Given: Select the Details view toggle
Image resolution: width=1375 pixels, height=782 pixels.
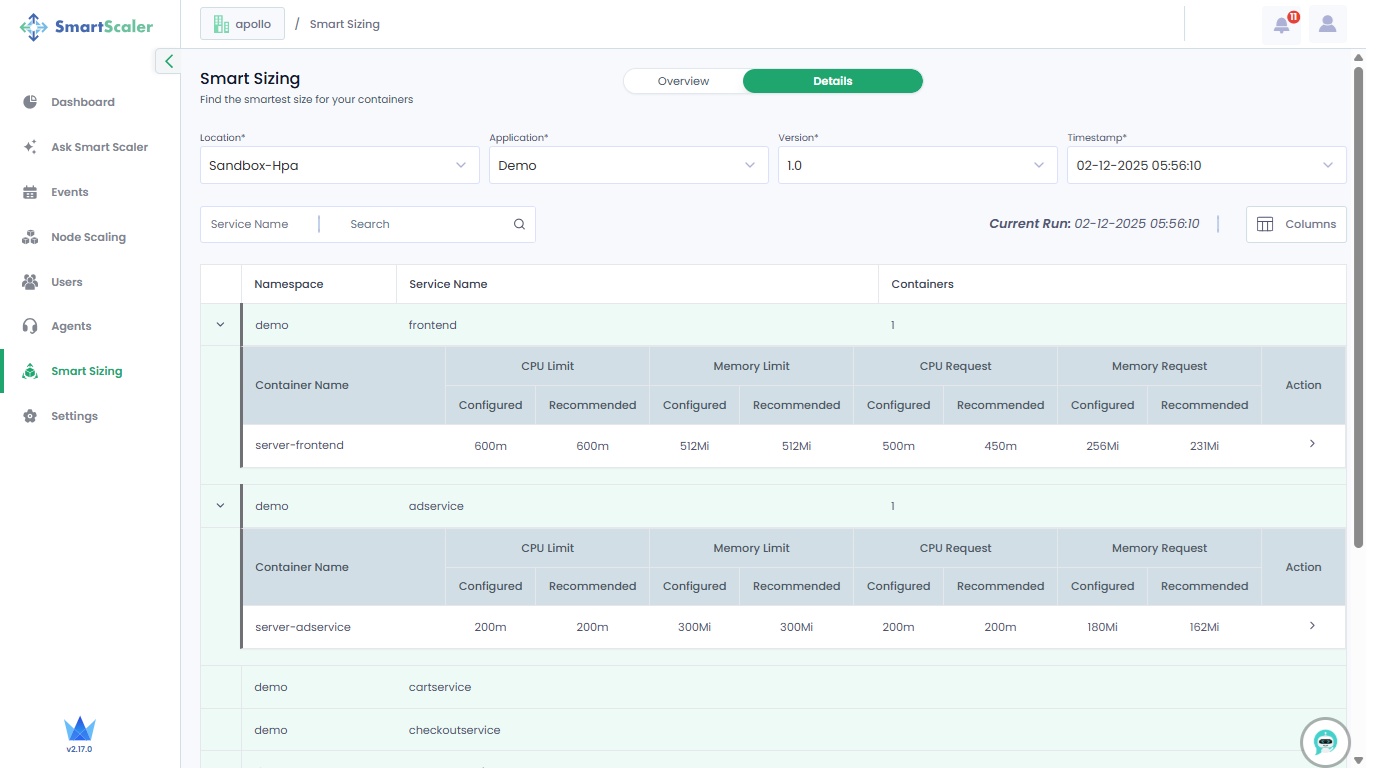Looking at the screenshot, I should (x=832, y=81).
